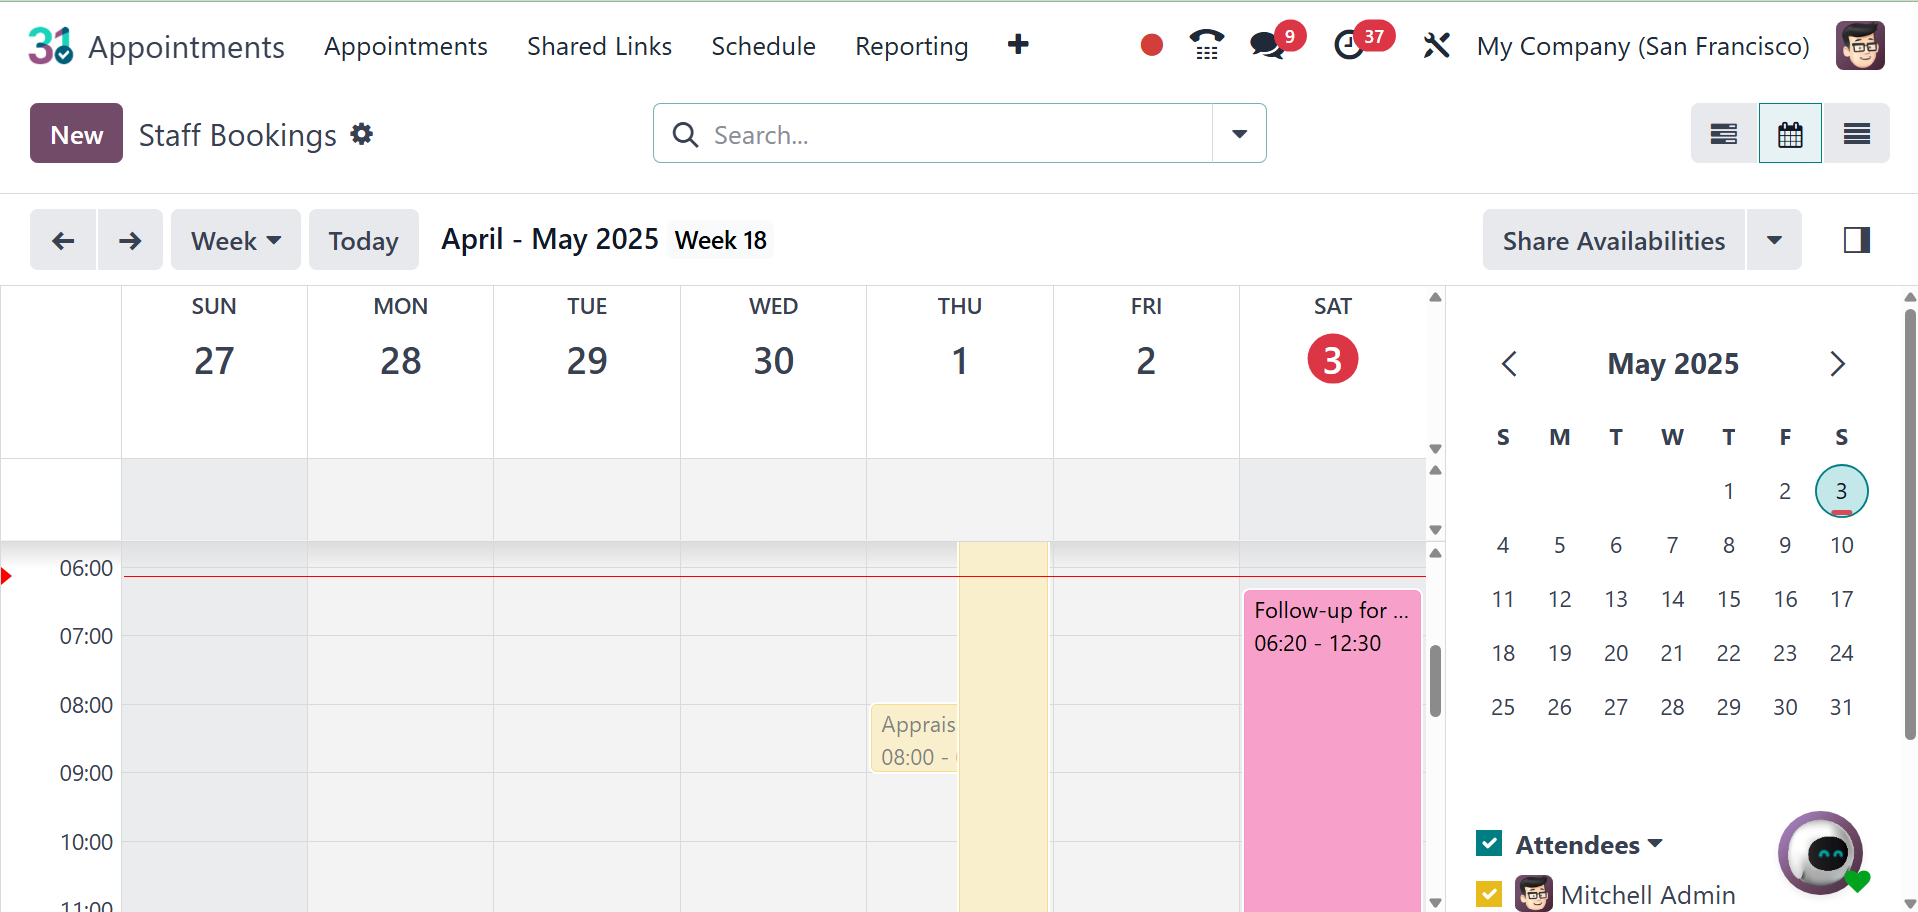This screenshot has width=1918, height=912.
Task: Open the Reporting menu
Action: pos(911,46)
